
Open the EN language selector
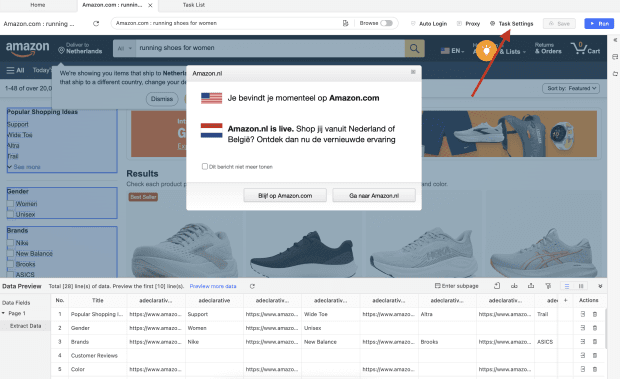(452, 51)
